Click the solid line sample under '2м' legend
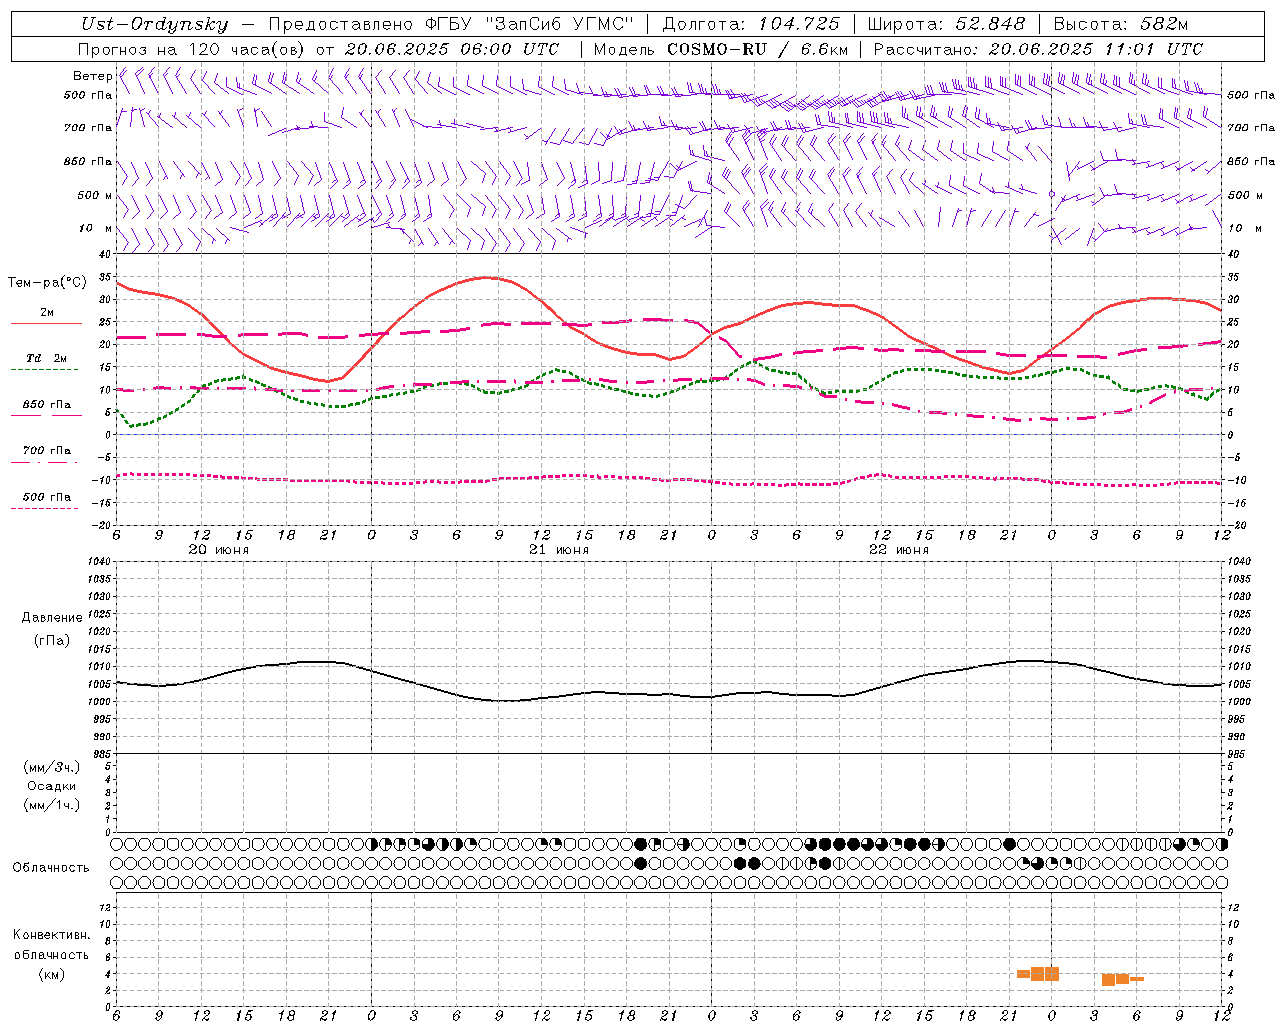The width and height of the screenshot is (1280, 1024). pyautogui.click(x=46, y=323)
